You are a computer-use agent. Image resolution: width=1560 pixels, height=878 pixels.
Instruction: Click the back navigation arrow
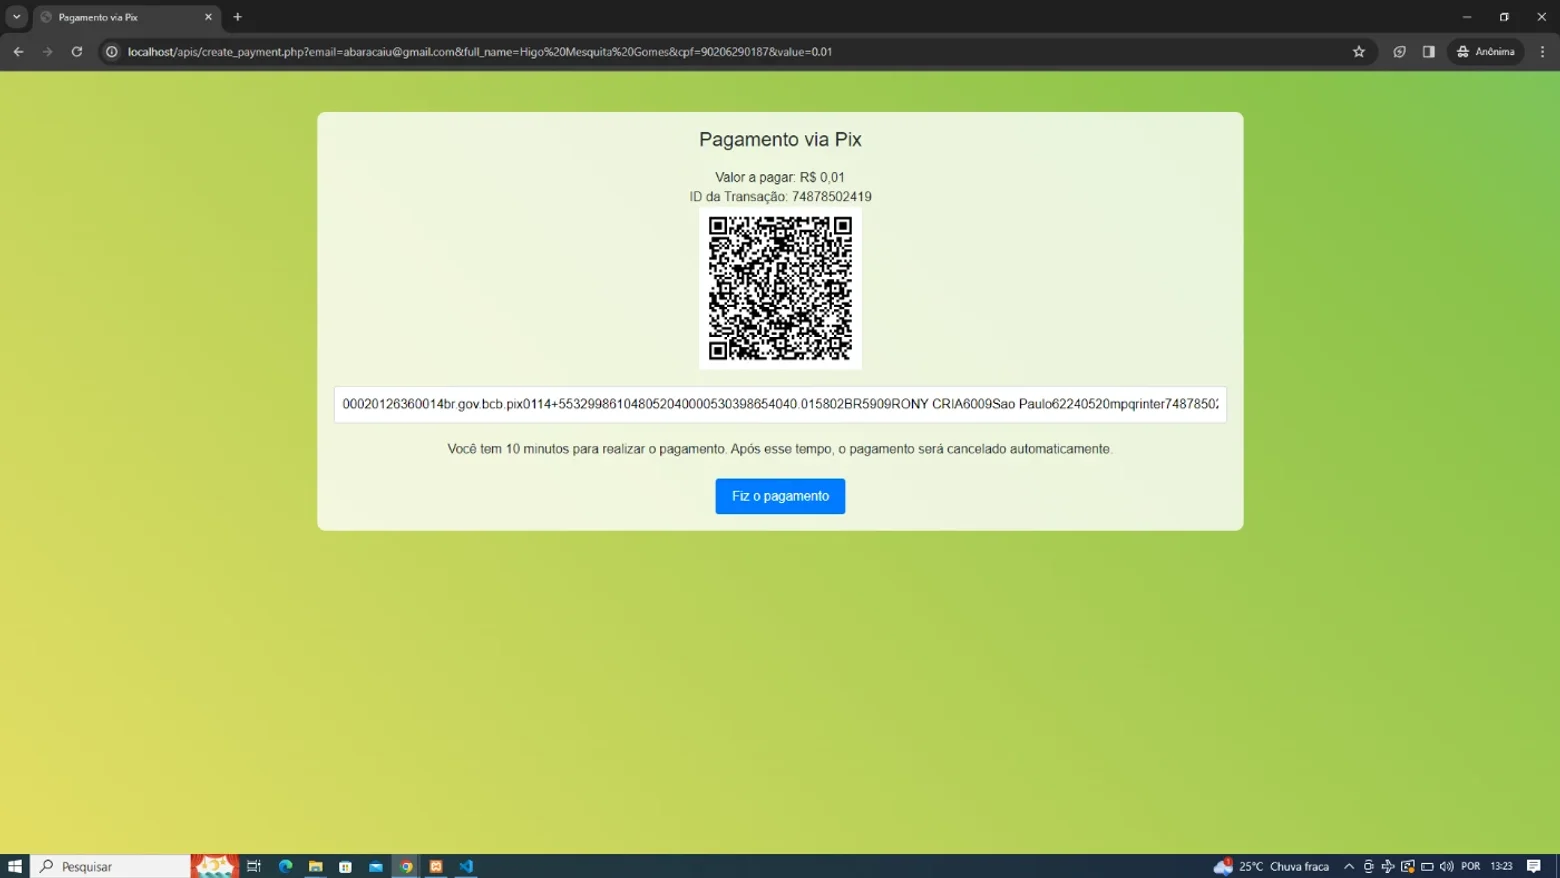point(18,52)
